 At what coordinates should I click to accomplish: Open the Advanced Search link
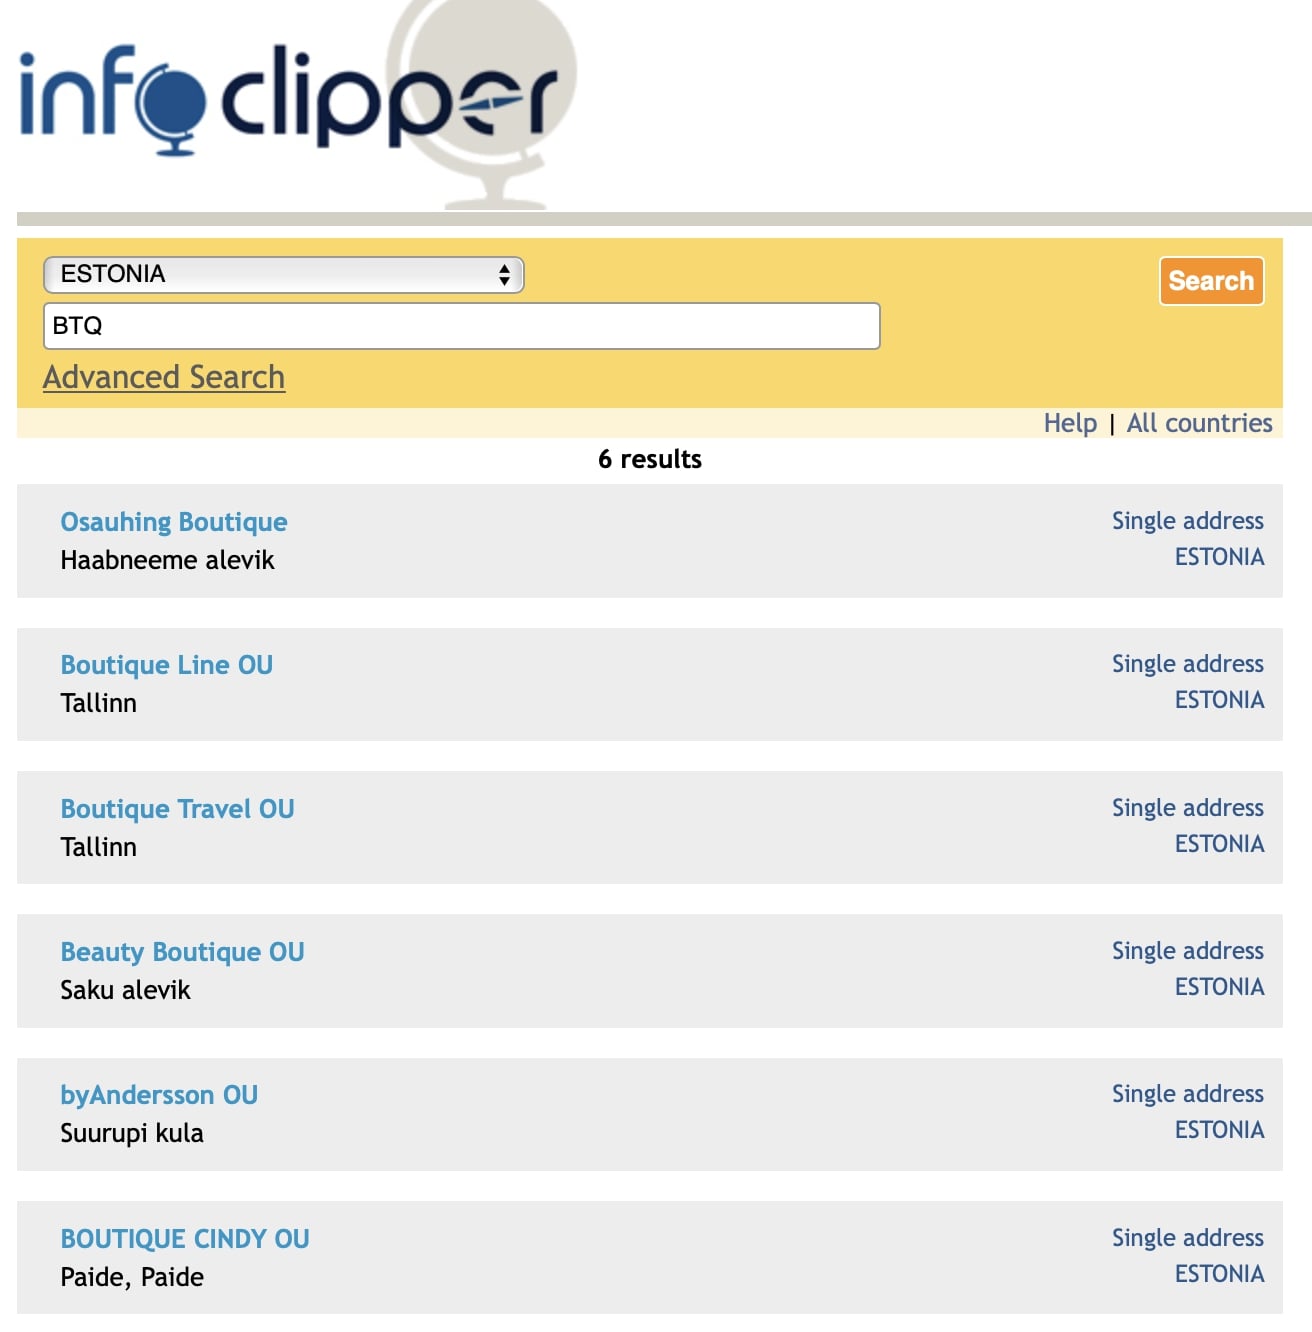coord(164,377)
